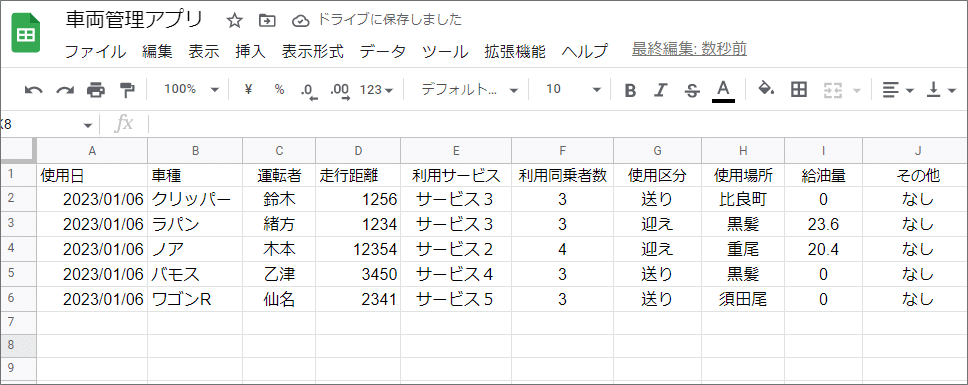Viewport: 968px width, 385px height.
Task: Click the select-all corner box
Action: [x=19, y=150]
